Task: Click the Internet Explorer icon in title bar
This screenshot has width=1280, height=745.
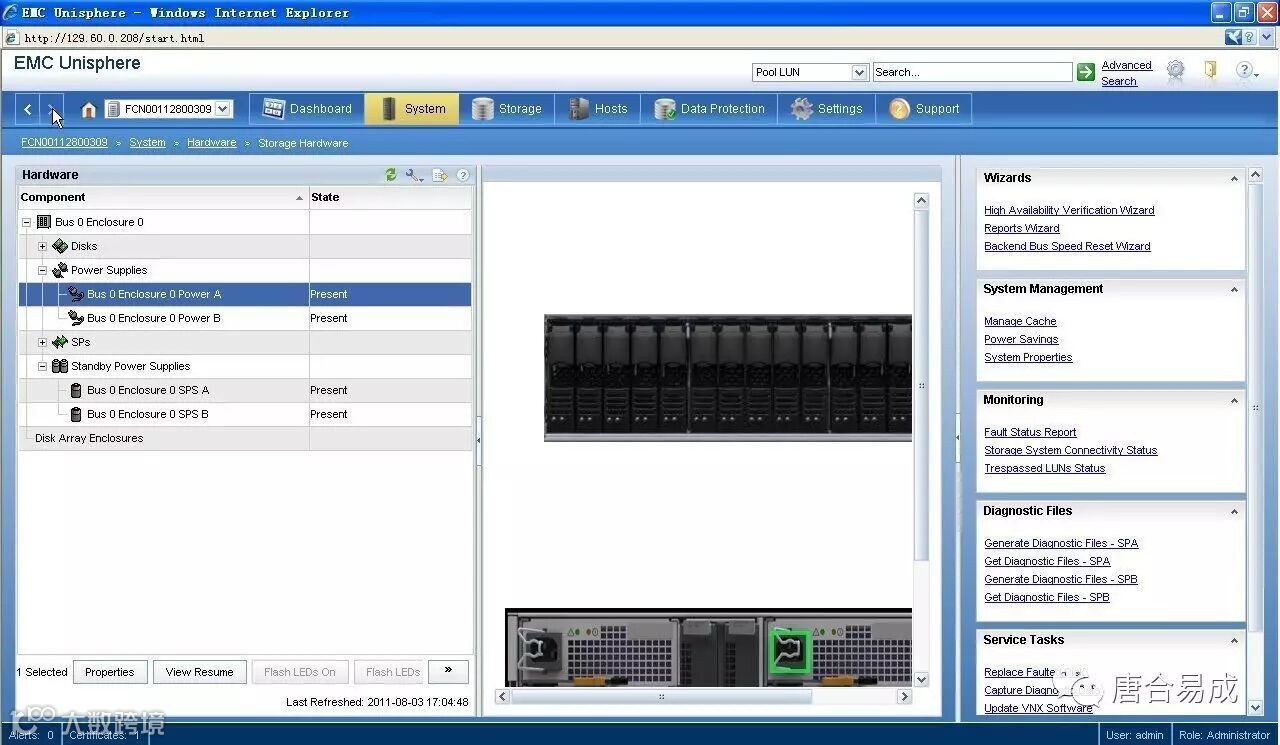Action: (x=11, y=13)
